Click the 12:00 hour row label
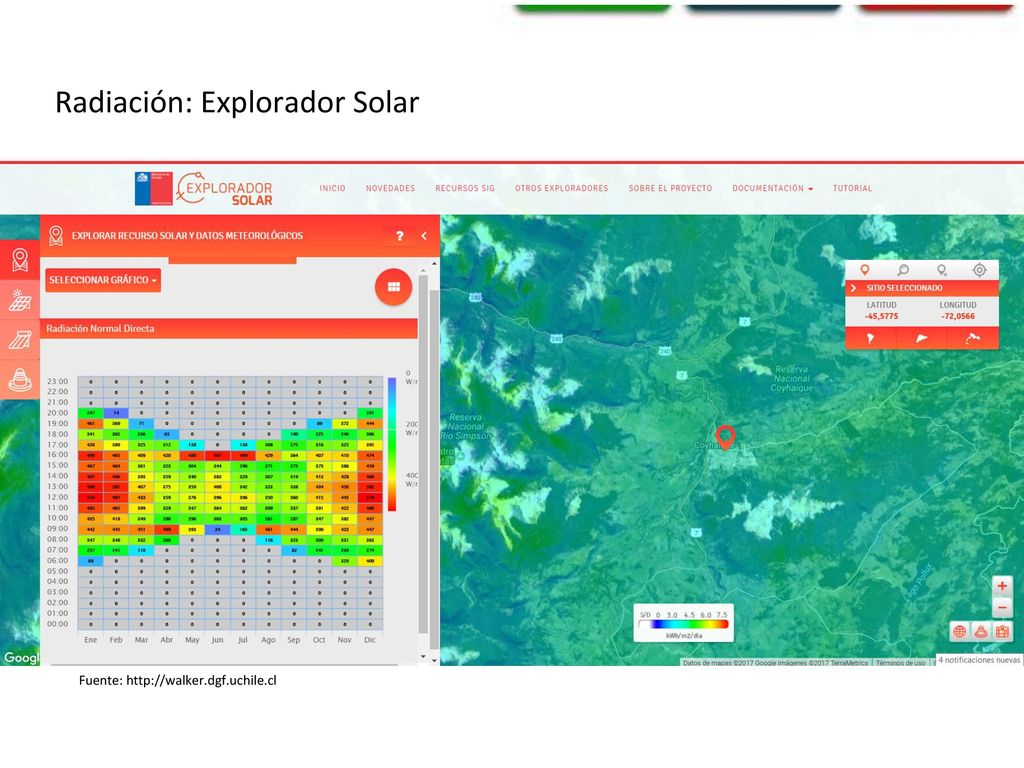The height and width of the screenshot is (768, 1024). click(57, 497)
